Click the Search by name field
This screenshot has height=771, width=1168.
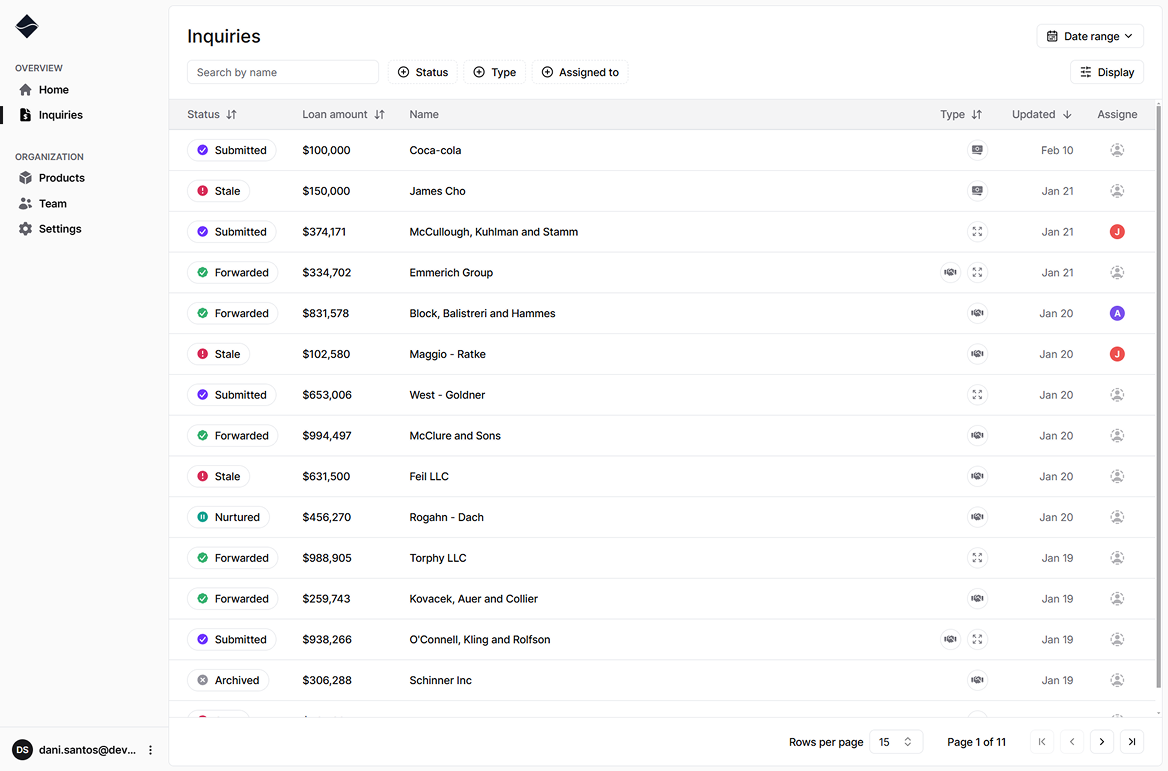(282, 72)
